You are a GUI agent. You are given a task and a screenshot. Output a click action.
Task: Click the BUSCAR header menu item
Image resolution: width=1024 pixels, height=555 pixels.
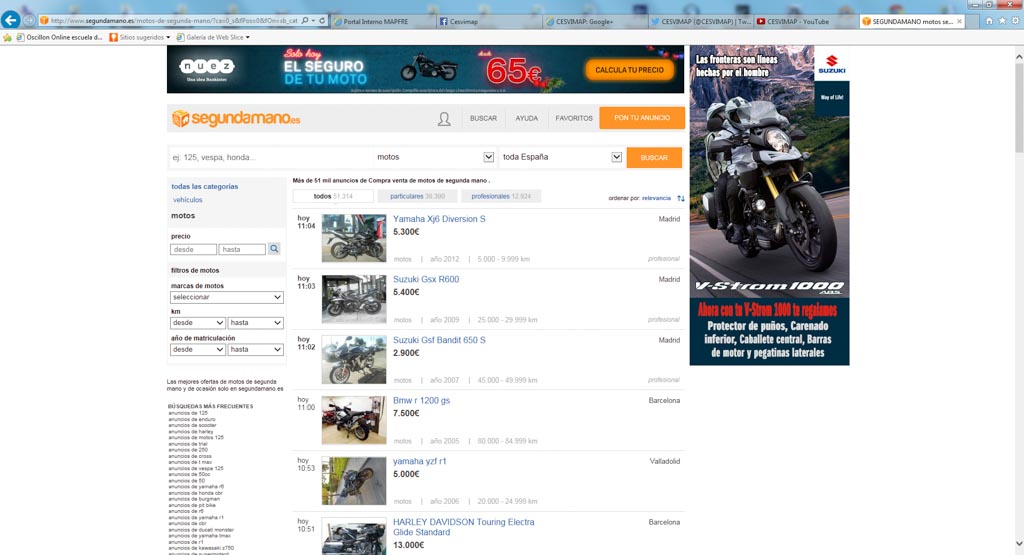coord(483,118)
